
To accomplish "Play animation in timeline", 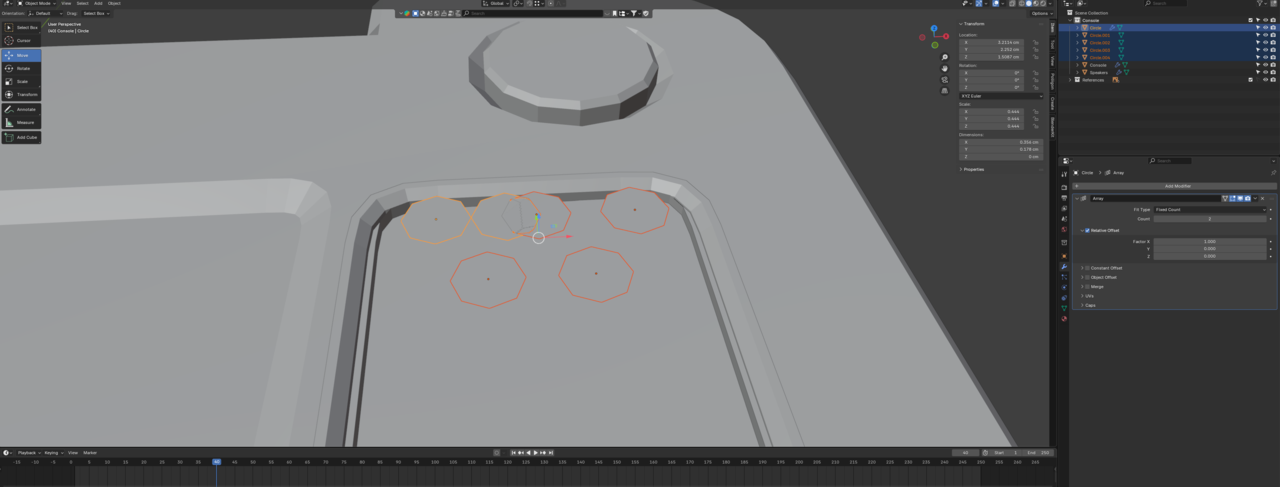I will (536, 453).
